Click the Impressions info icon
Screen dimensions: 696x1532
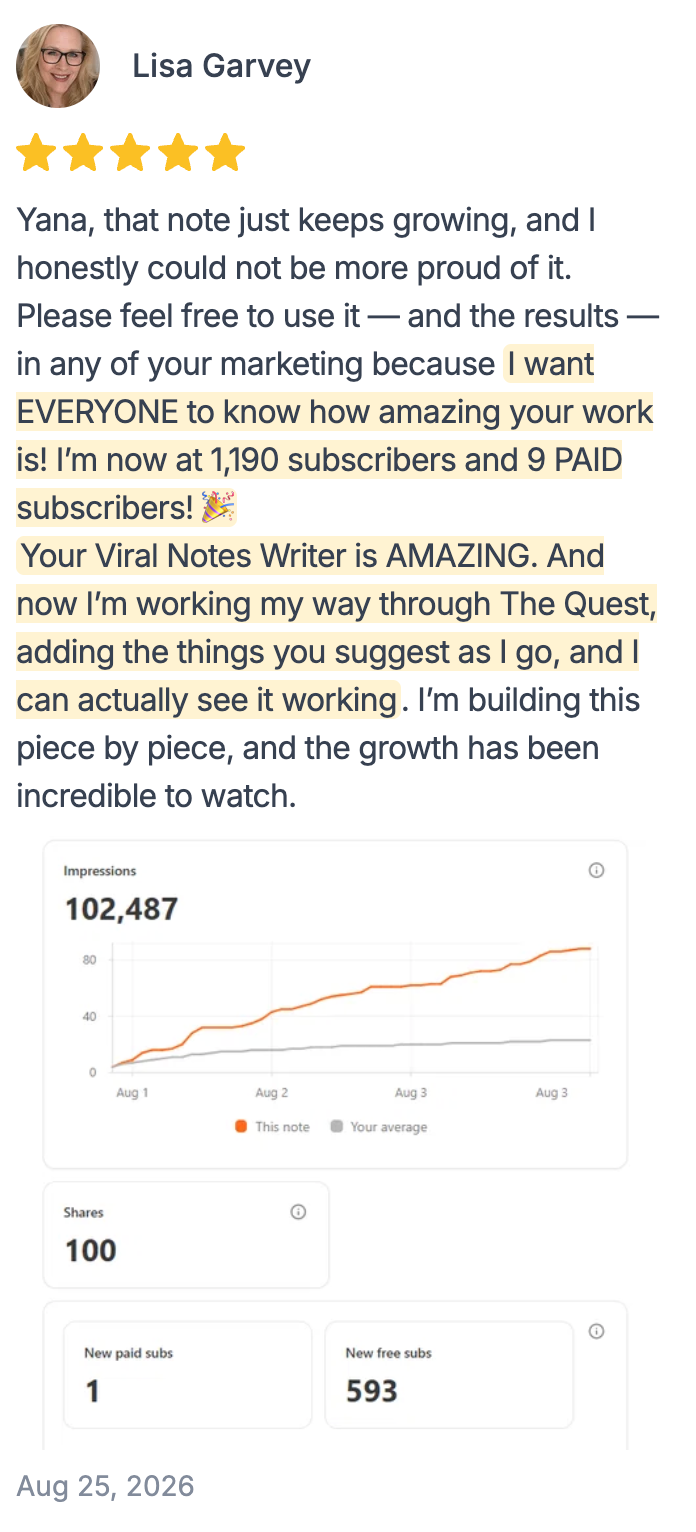597,870
